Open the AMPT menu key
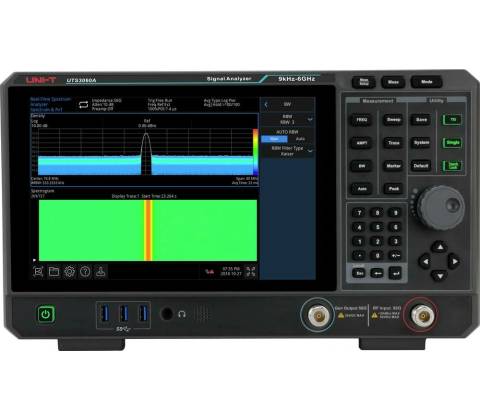Viewport: 480px width, 420px height. (362, 143)
